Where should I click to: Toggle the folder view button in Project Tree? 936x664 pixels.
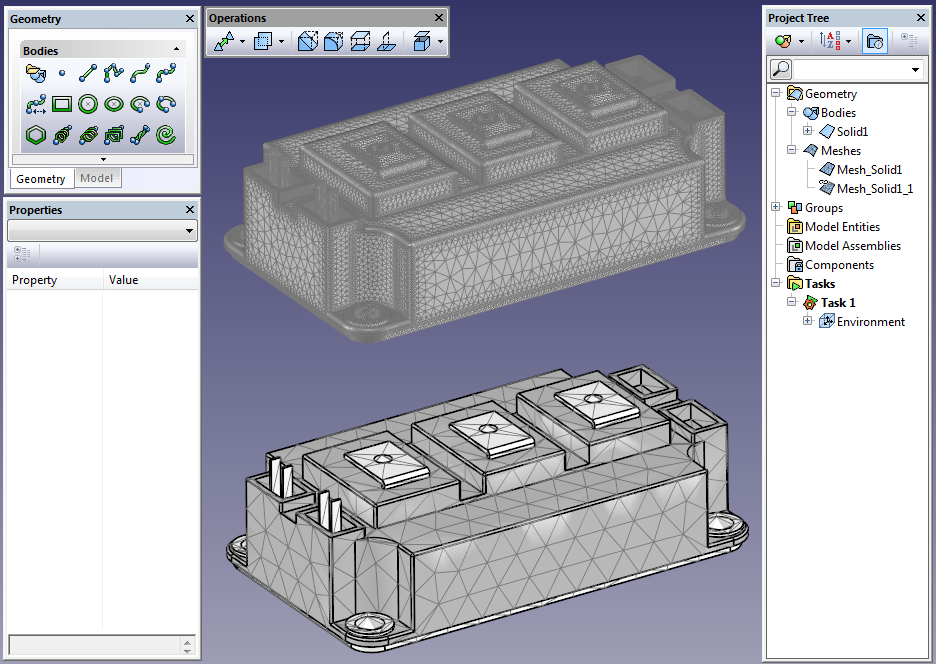[x=874, y=41]
